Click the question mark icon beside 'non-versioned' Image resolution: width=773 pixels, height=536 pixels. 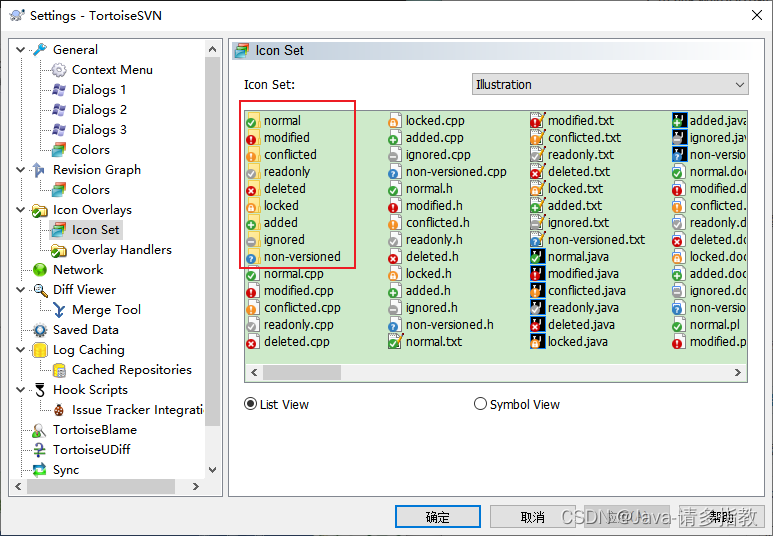tap(251, 258)
